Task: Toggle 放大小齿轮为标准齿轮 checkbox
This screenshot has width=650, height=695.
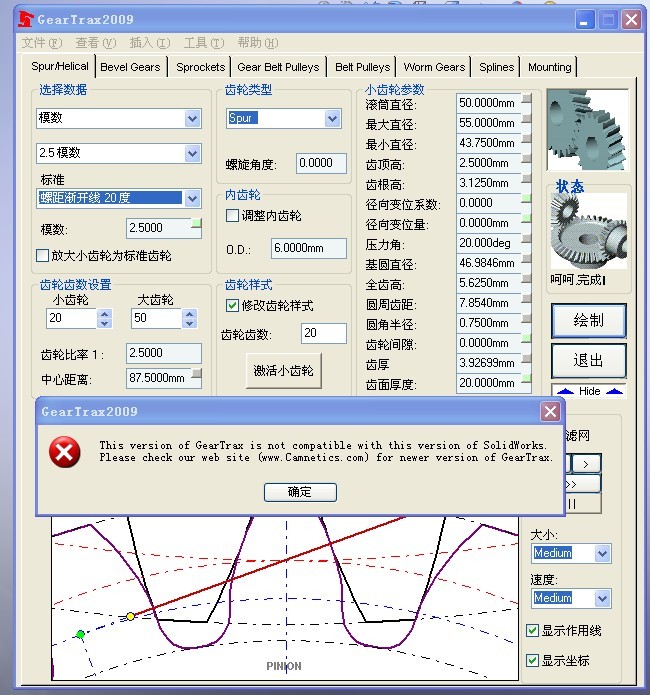Action: (43, 255)
